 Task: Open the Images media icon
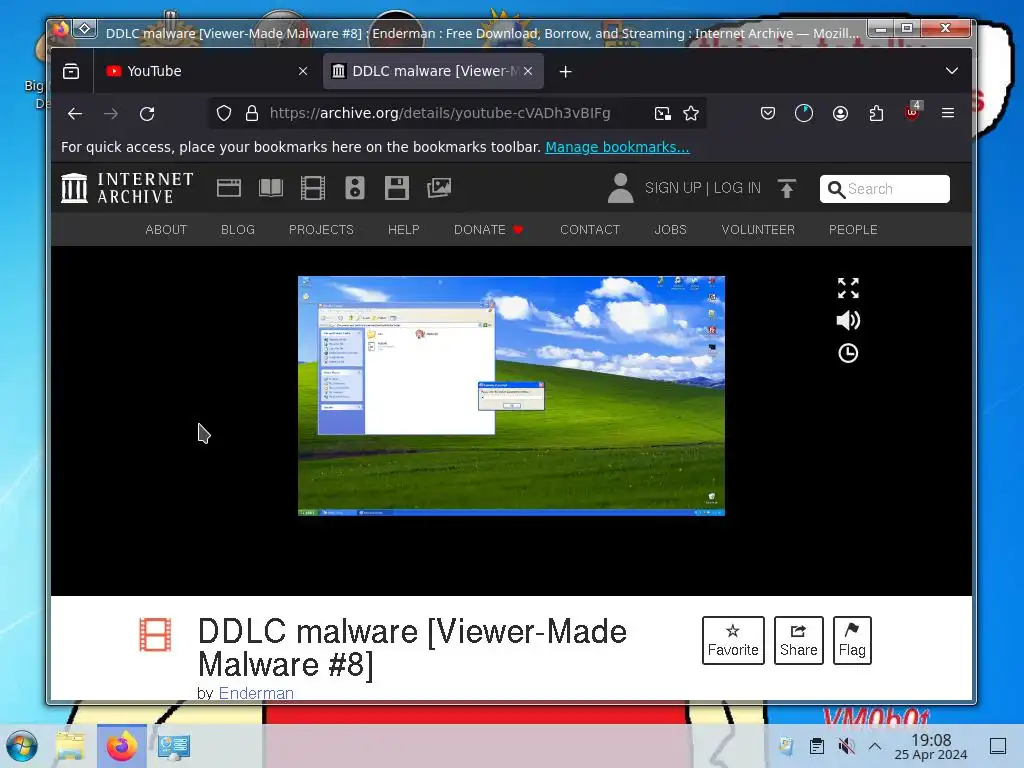click(439, 188)
